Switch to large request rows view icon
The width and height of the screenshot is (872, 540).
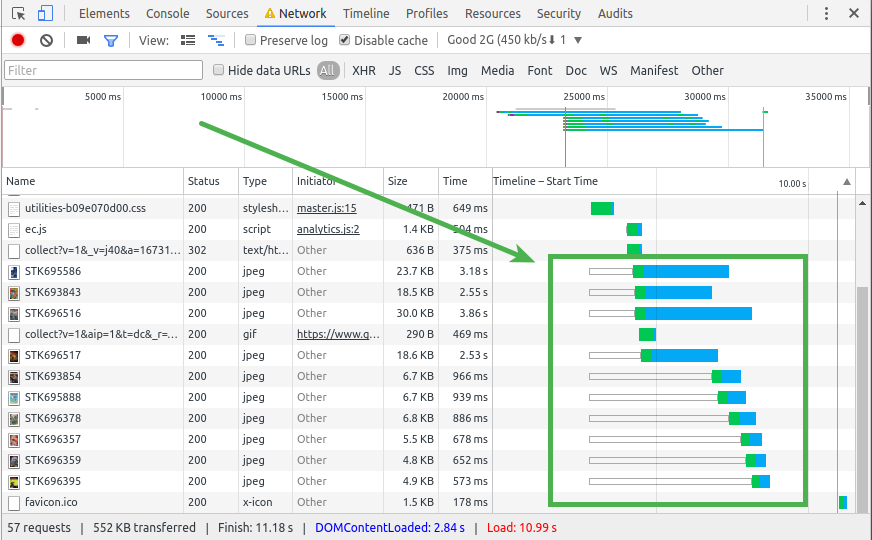coord(188,40)
